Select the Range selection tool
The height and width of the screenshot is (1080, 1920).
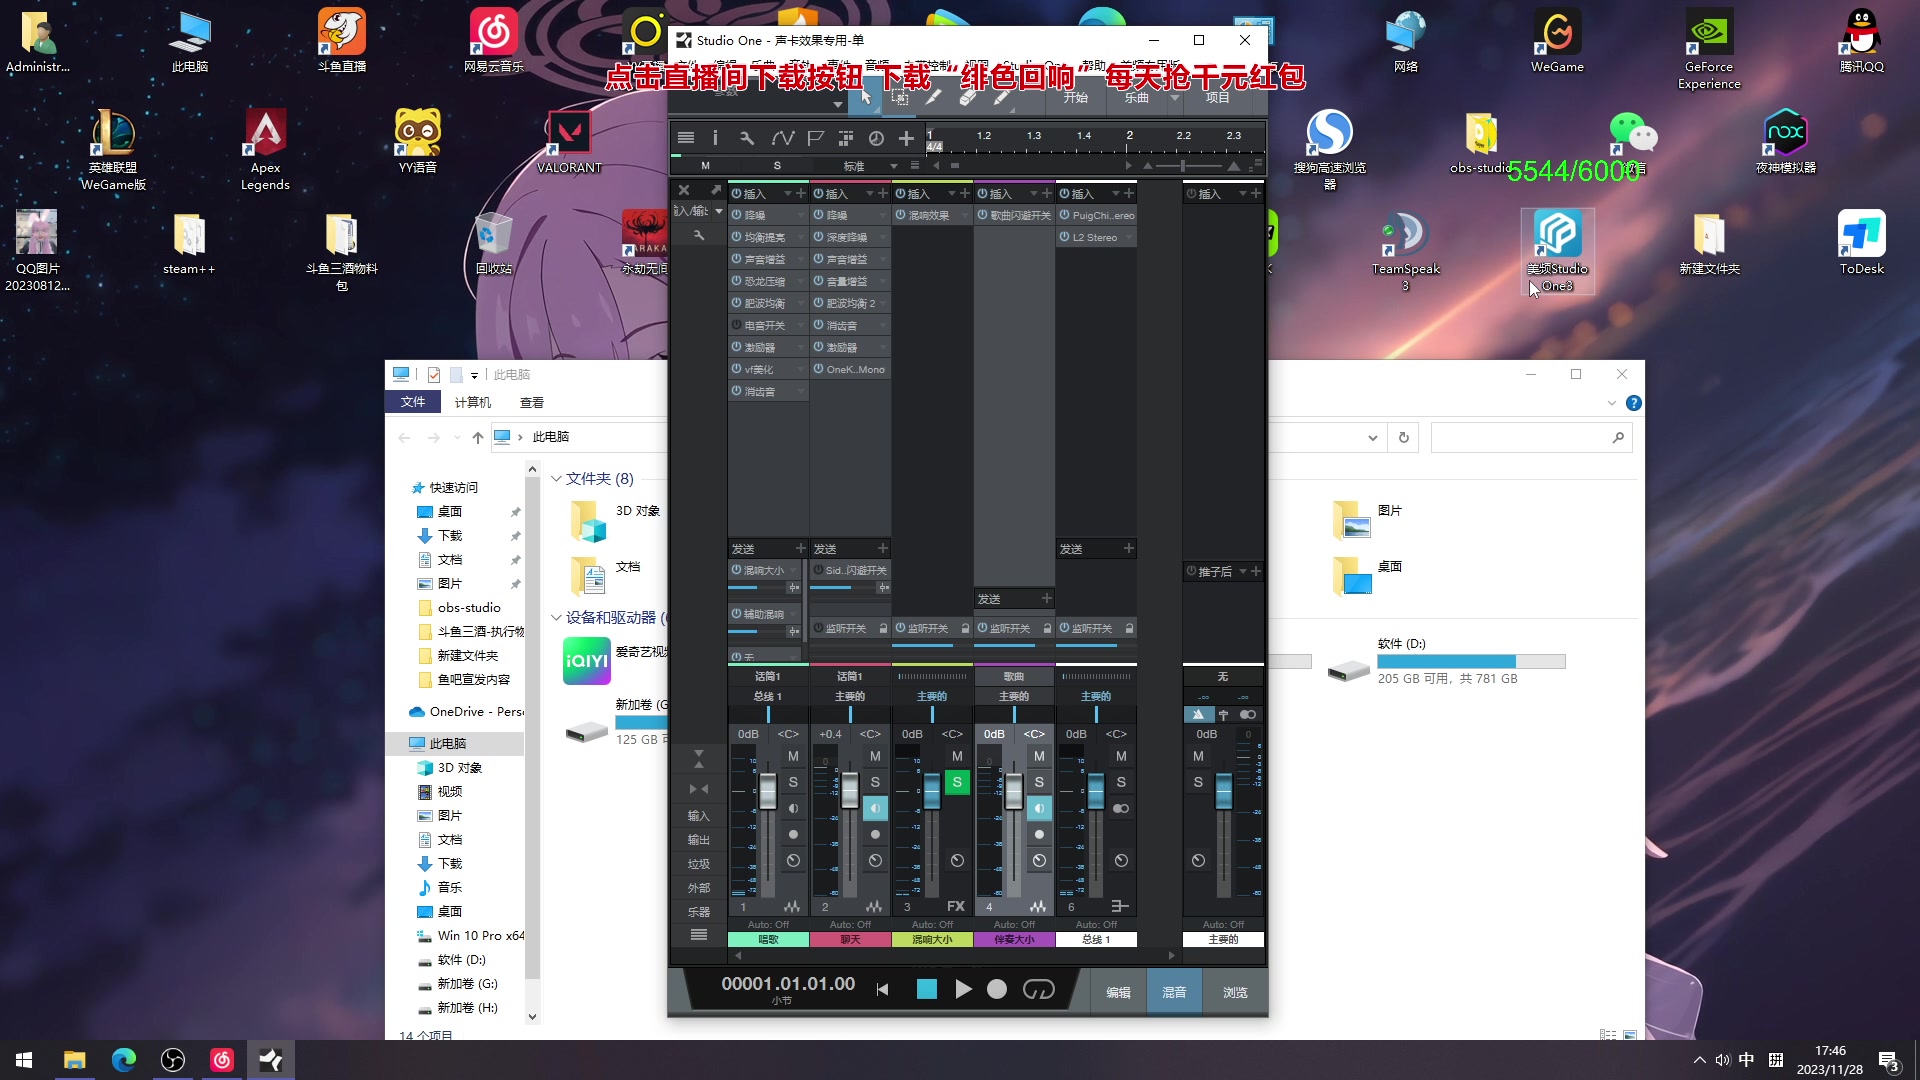click(x=899, y=97)
